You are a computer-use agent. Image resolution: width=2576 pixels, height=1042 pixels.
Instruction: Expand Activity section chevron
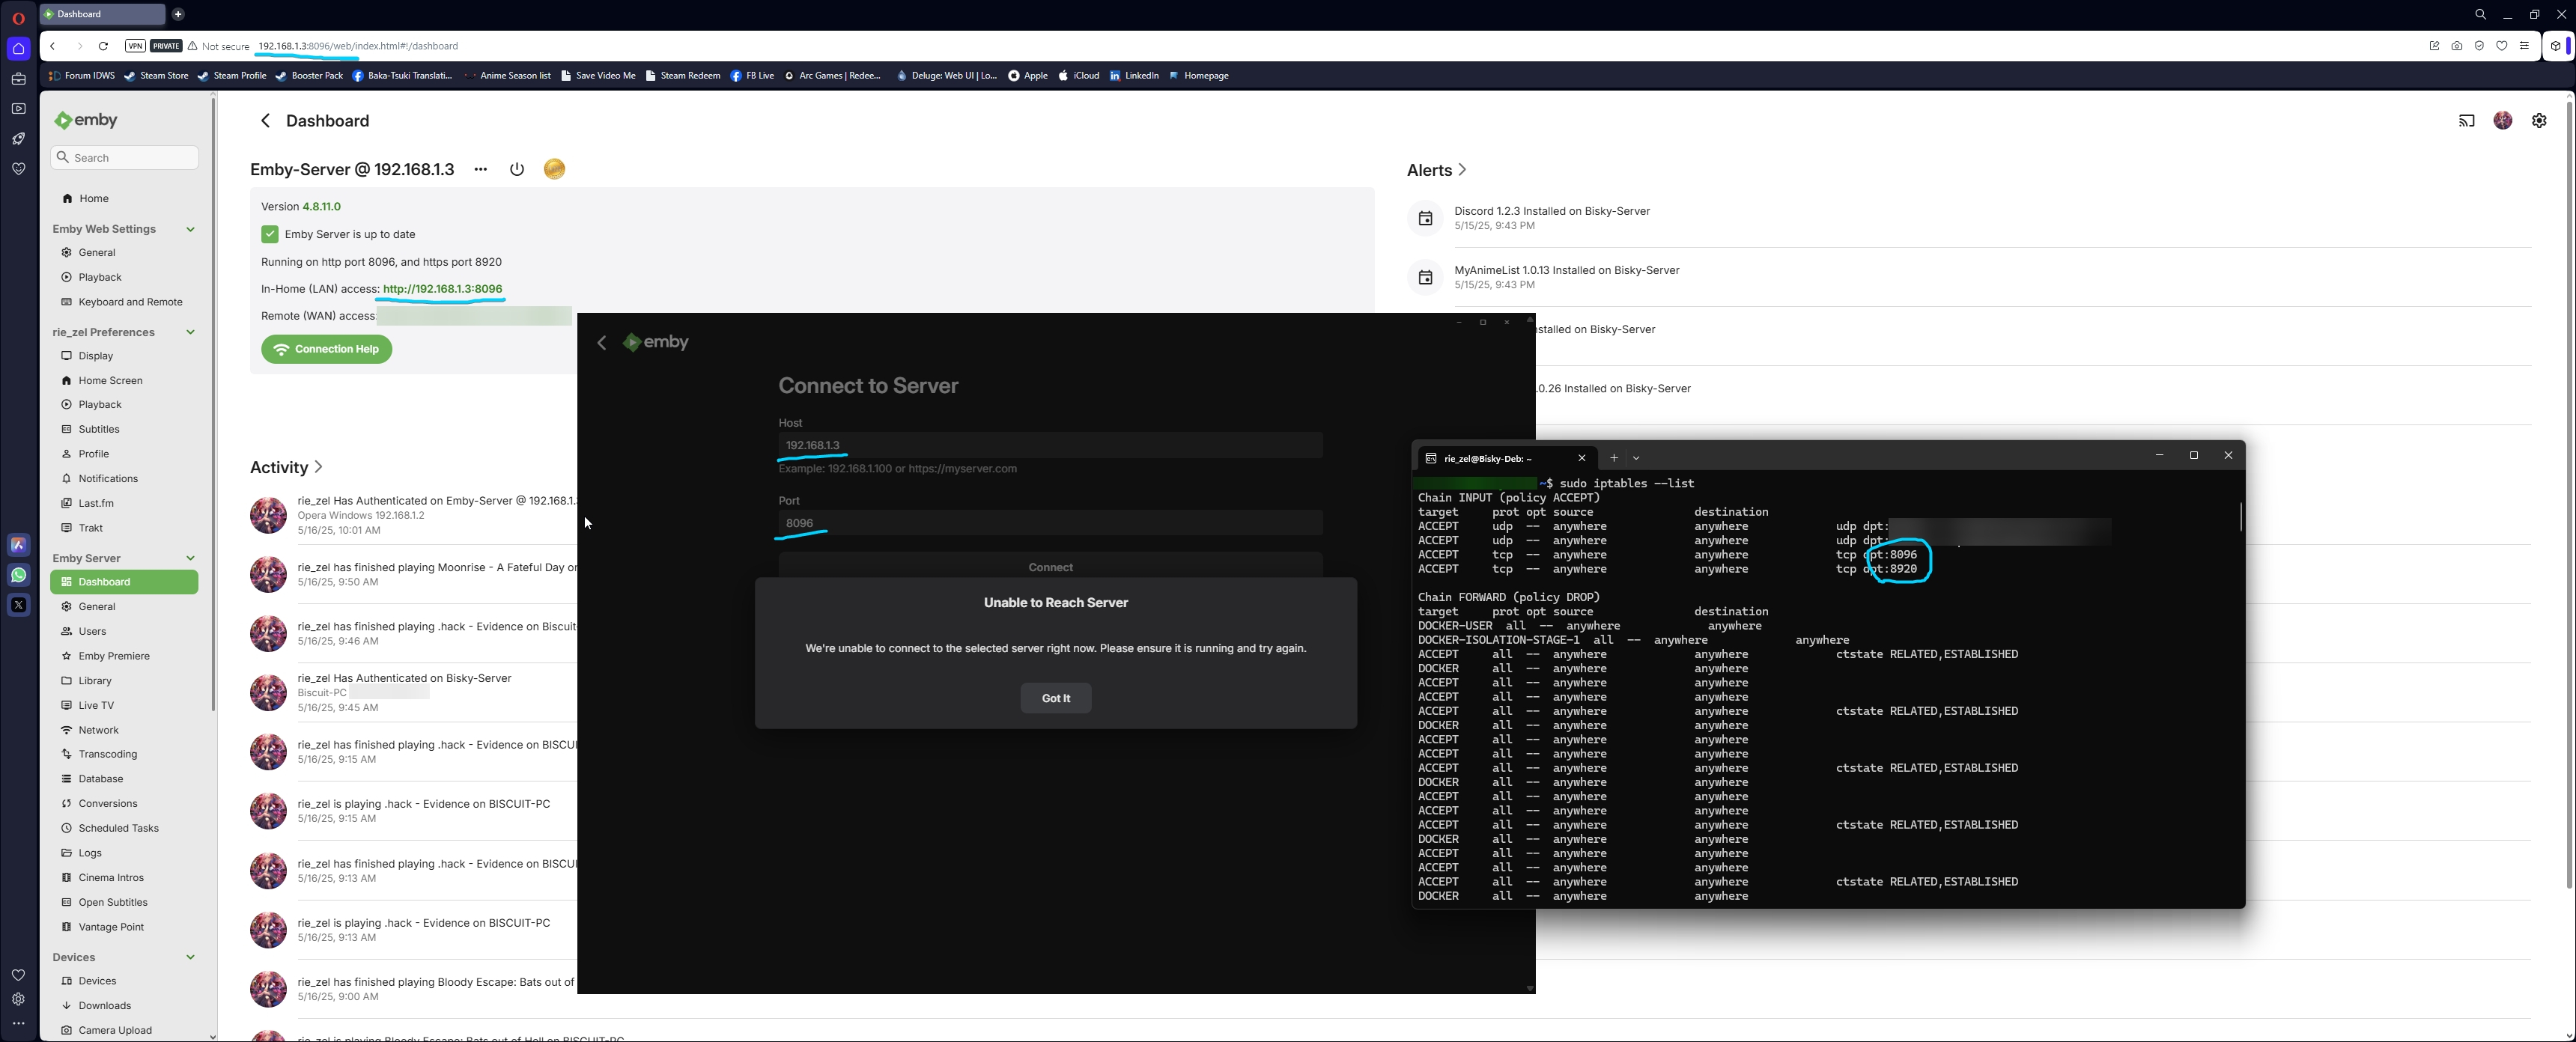318,467
